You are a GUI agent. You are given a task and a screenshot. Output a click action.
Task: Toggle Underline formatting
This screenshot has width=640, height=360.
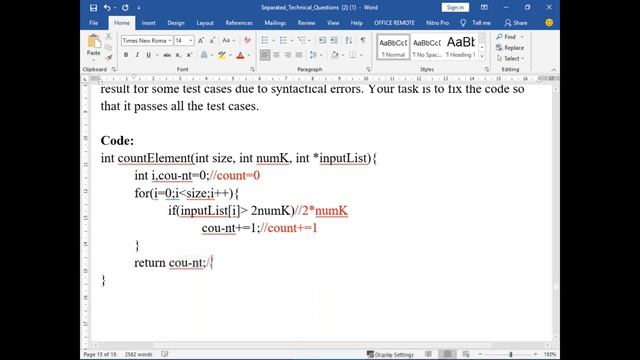coord(148,55)
